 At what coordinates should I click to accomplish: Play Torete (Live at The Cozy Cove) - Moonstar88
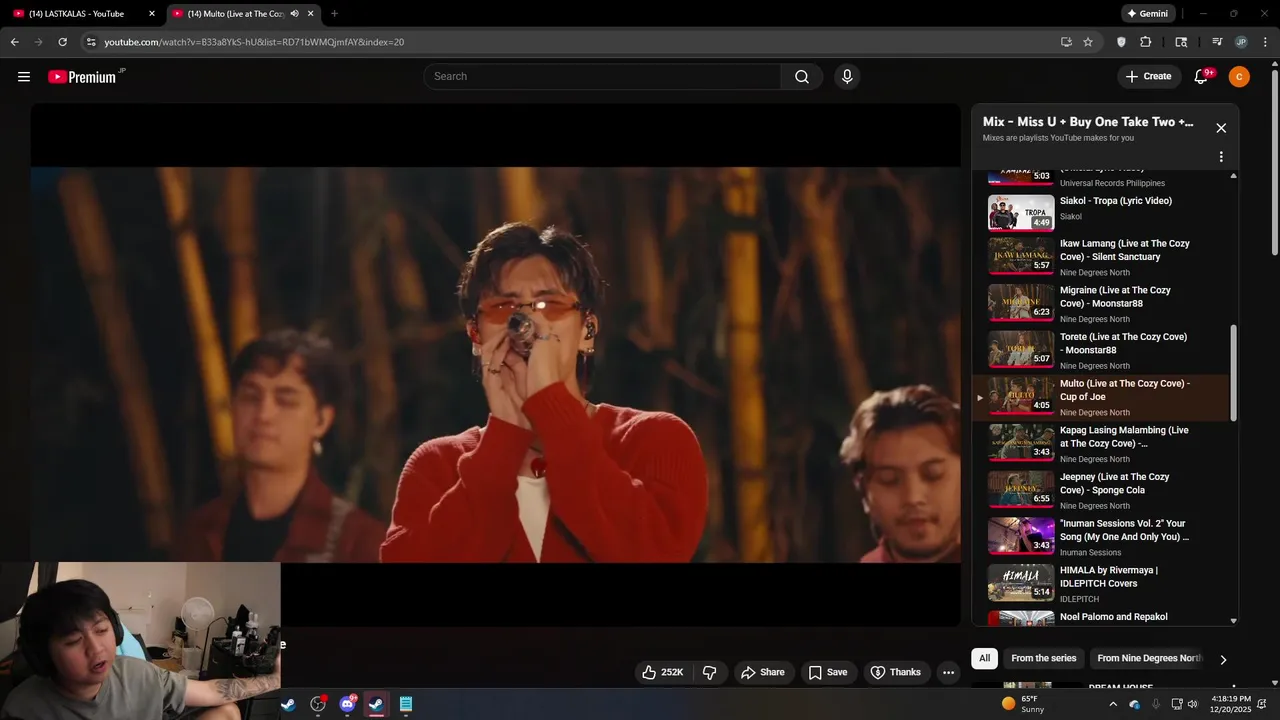[x=1100, y=350]
